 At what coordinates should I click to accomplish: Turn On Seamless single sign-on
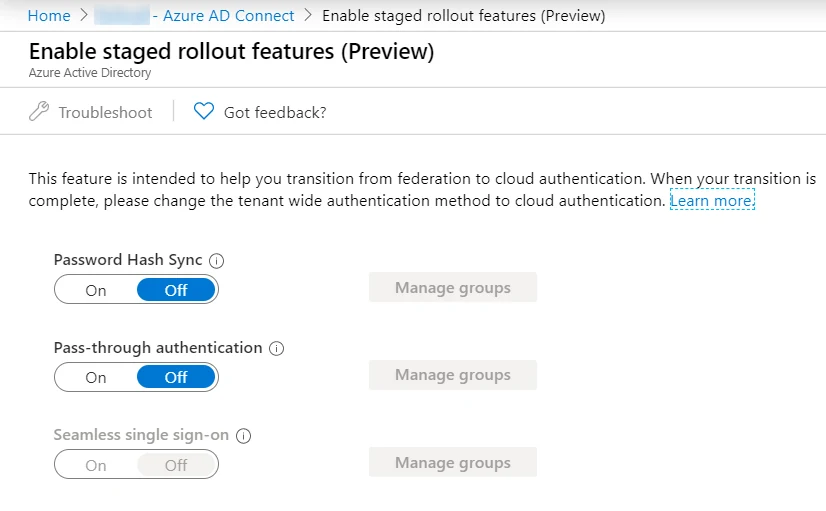pyautogui.click(x=96, y=465)
